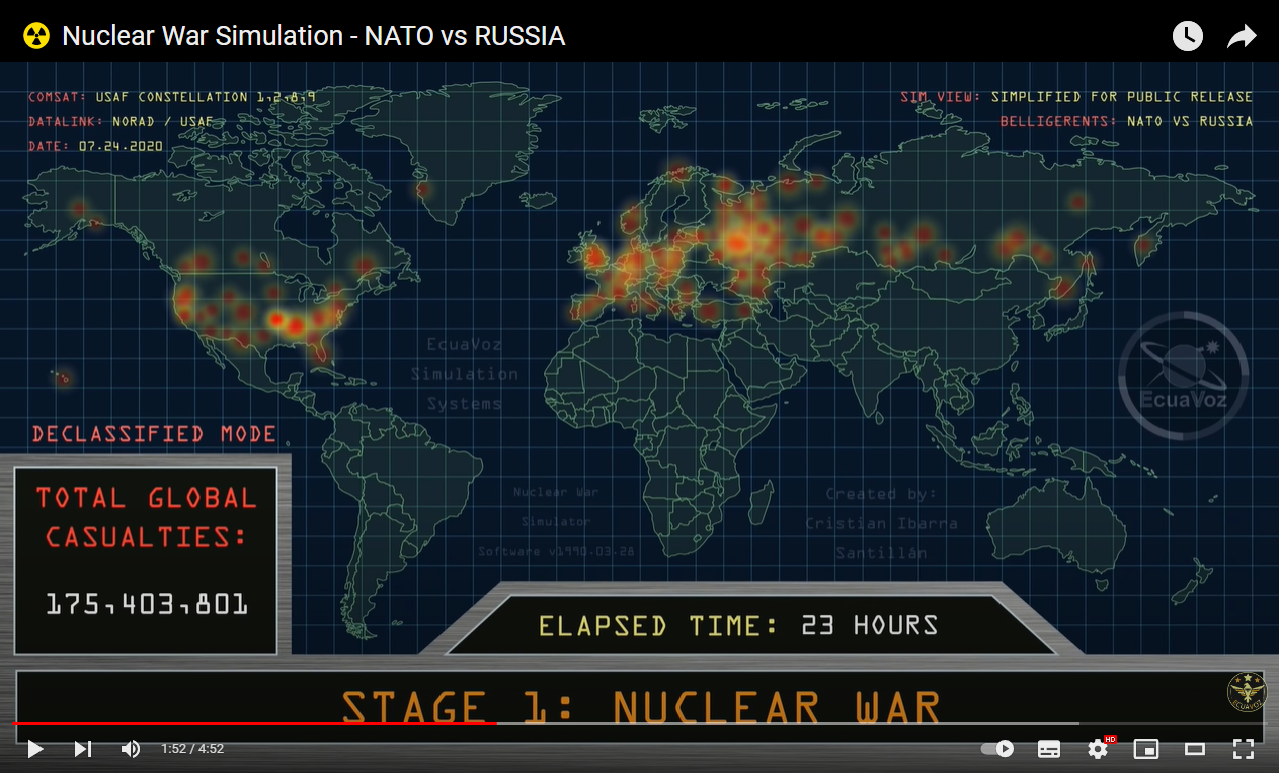Enable theater mode
Image resolution: width=1279 pixels, height=773 pixels.
tap(1194, 748)
